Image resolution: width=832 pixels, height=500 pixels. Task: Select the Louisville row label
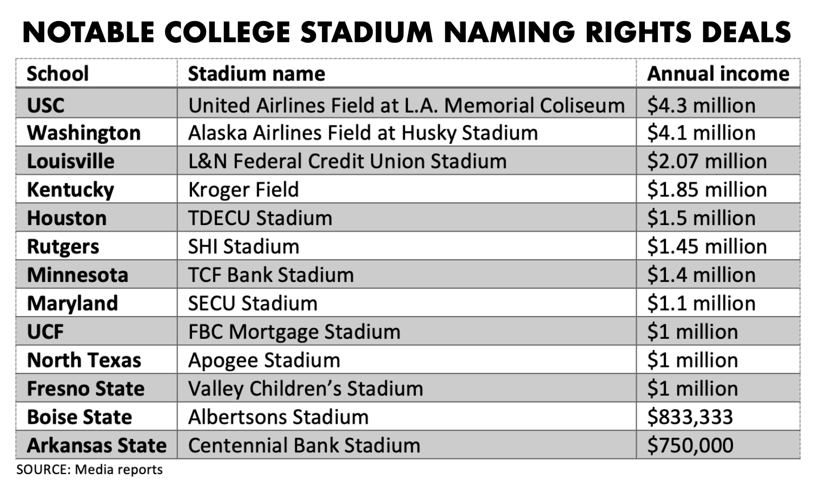coord(70,161)
